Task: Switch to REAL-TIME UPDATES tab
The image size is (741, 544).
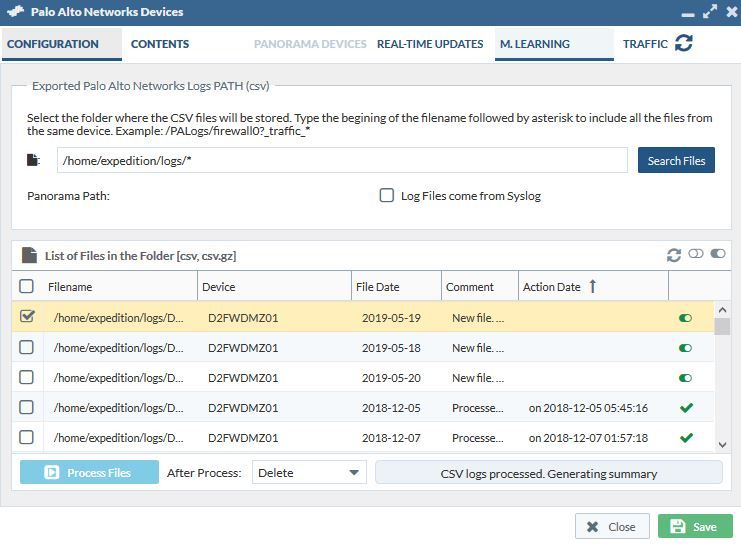Action: tap(430, 44)
